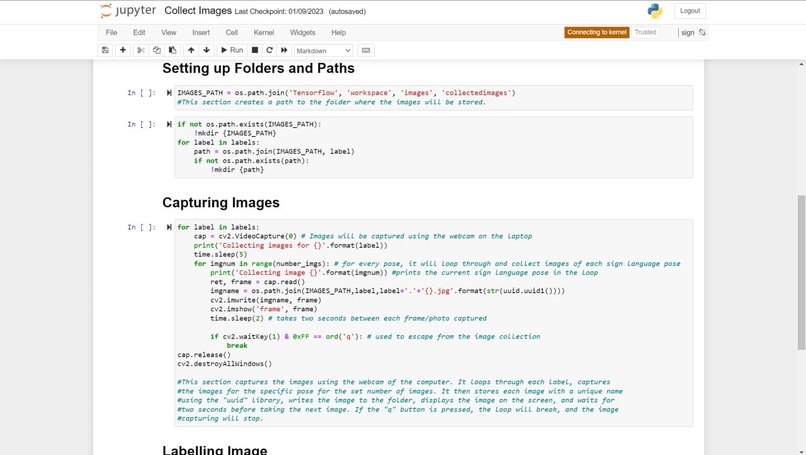
Task: Open the cell type Markdown dropdown
Action: (x=323, y=50)
